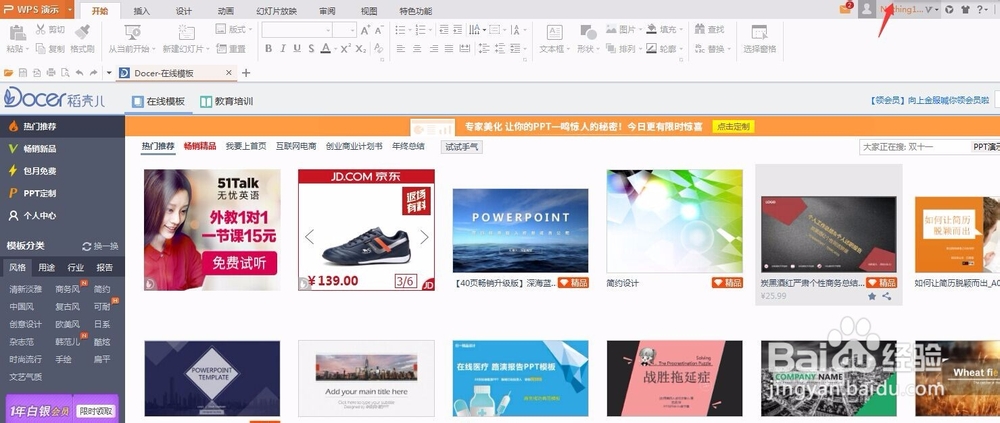Screen dimensions: 1000x423
Task: Toggle bold formatting (B)
Action: (x=268, y=48)
